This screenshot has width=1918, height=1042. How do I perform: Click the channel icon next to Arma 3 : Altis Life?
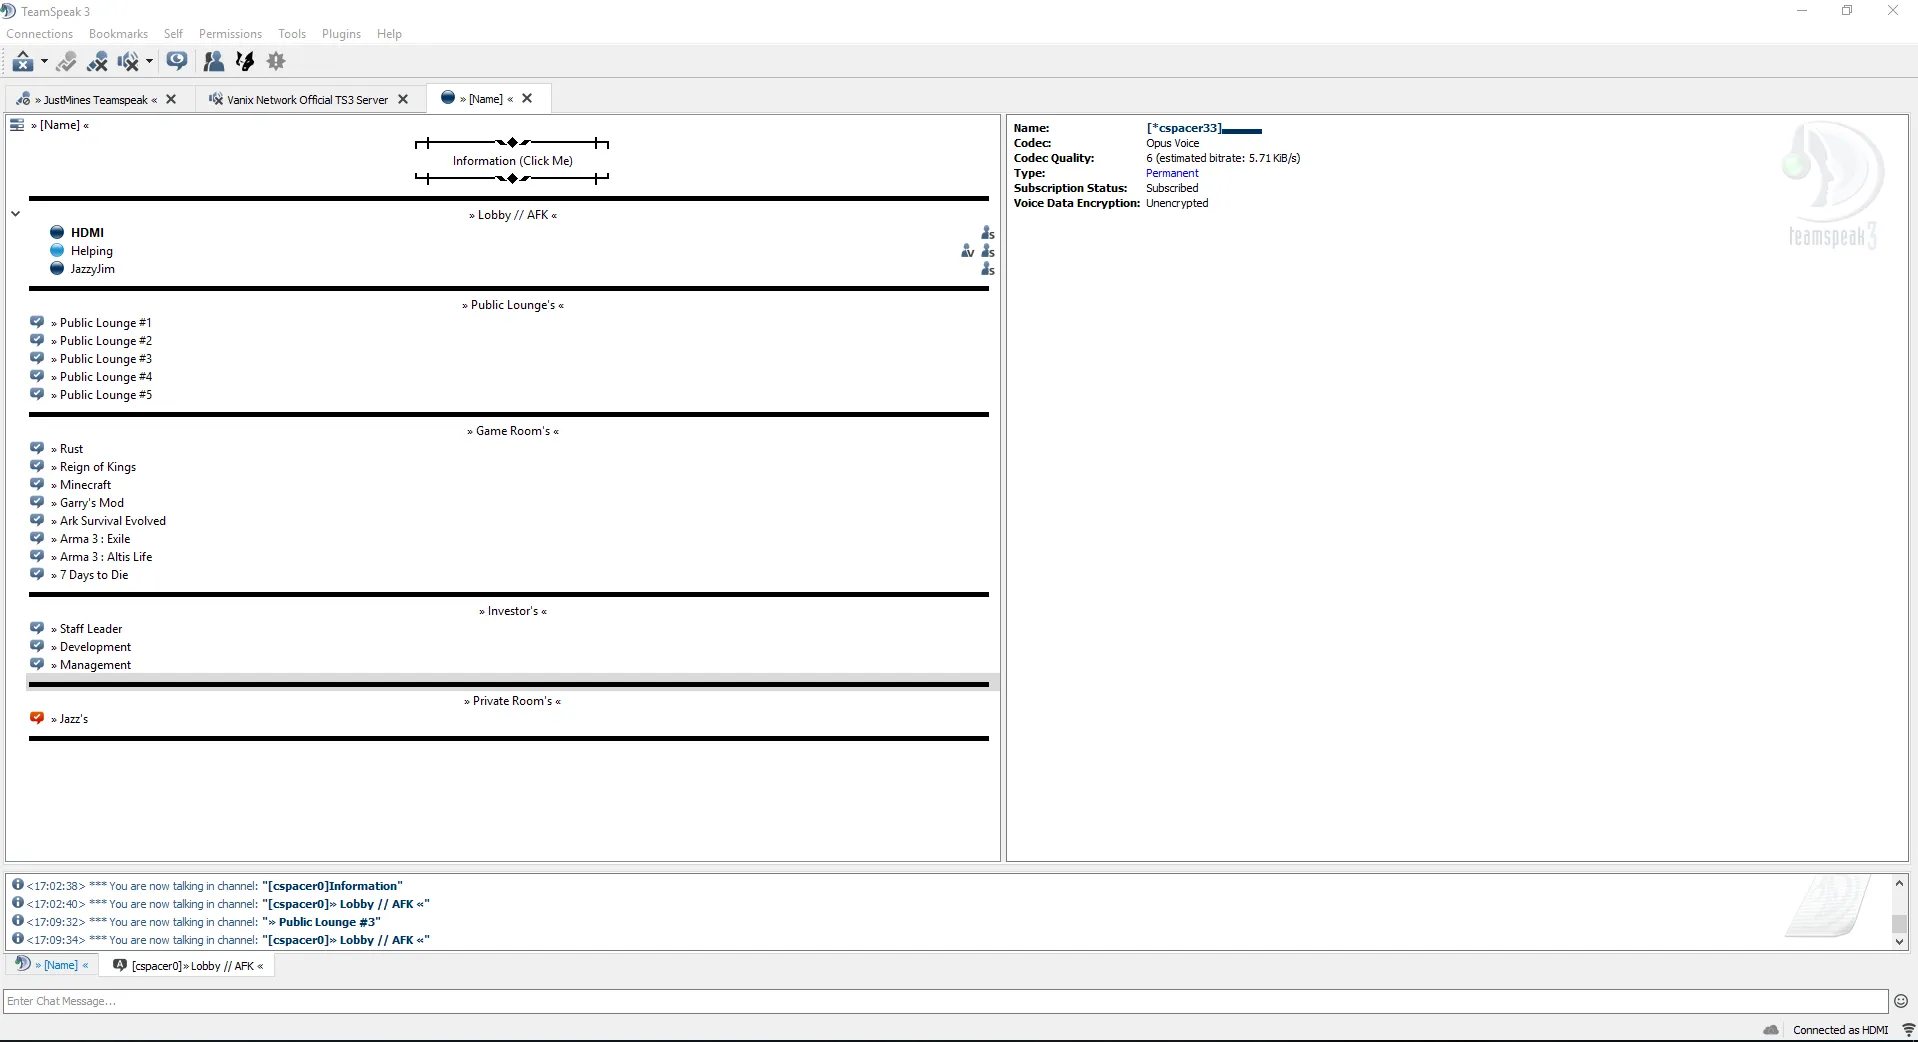tap(37, 557)
